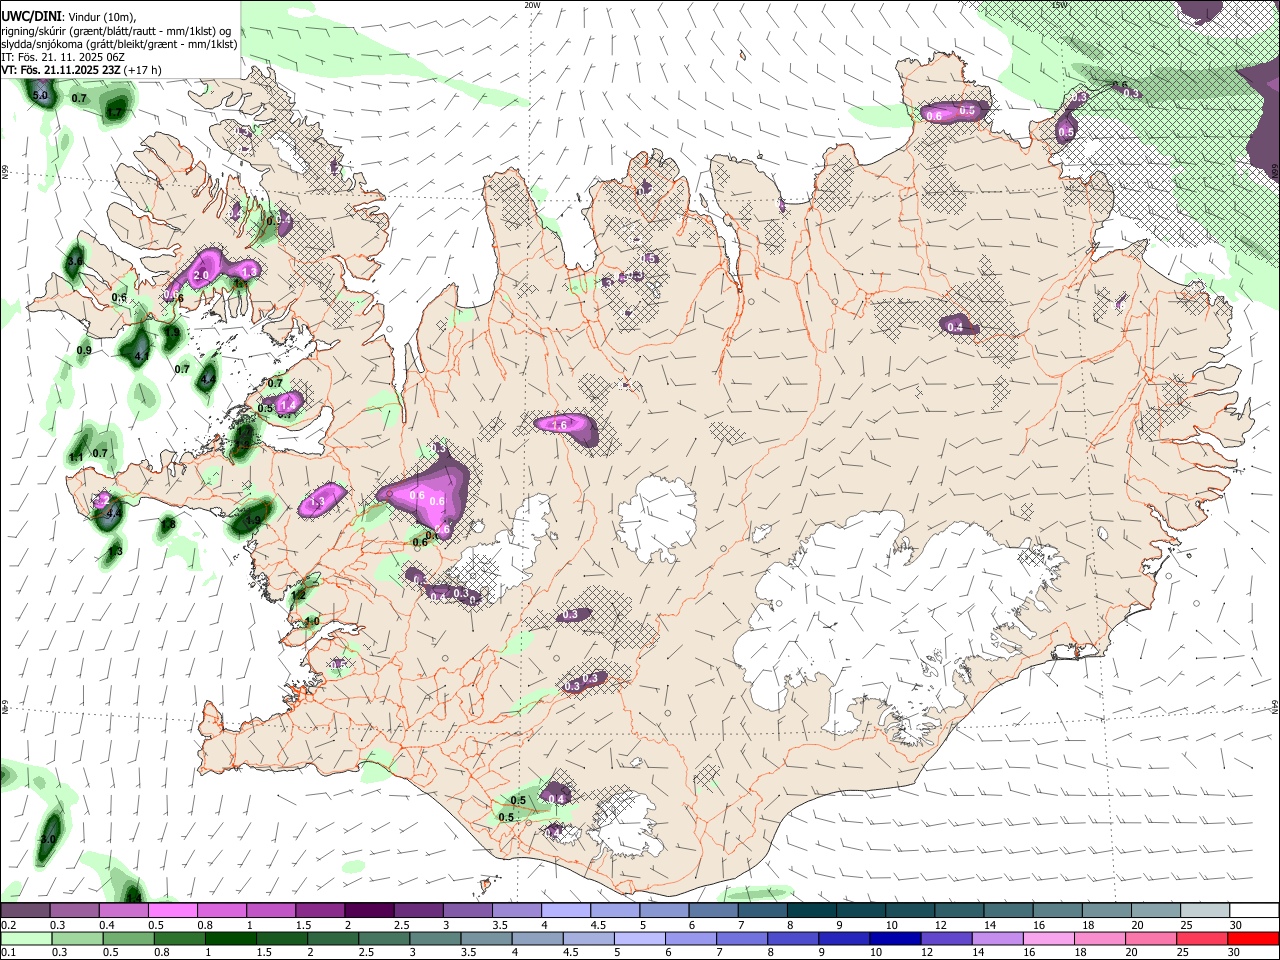The width and height of the screenshot is (1280, 960).
Task: Pick the lower legend swatch between 3 and 3.5
Action: pyautogui.click(x=434, y=939)
